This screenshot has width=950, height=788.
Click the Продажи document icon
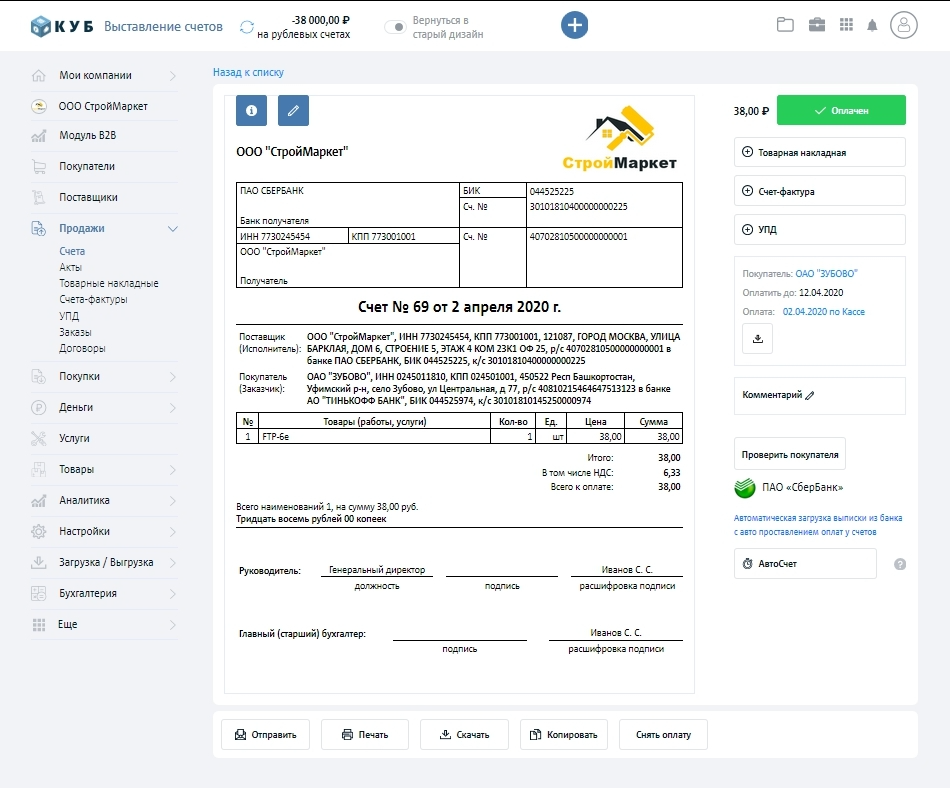[x=39, y=228]
